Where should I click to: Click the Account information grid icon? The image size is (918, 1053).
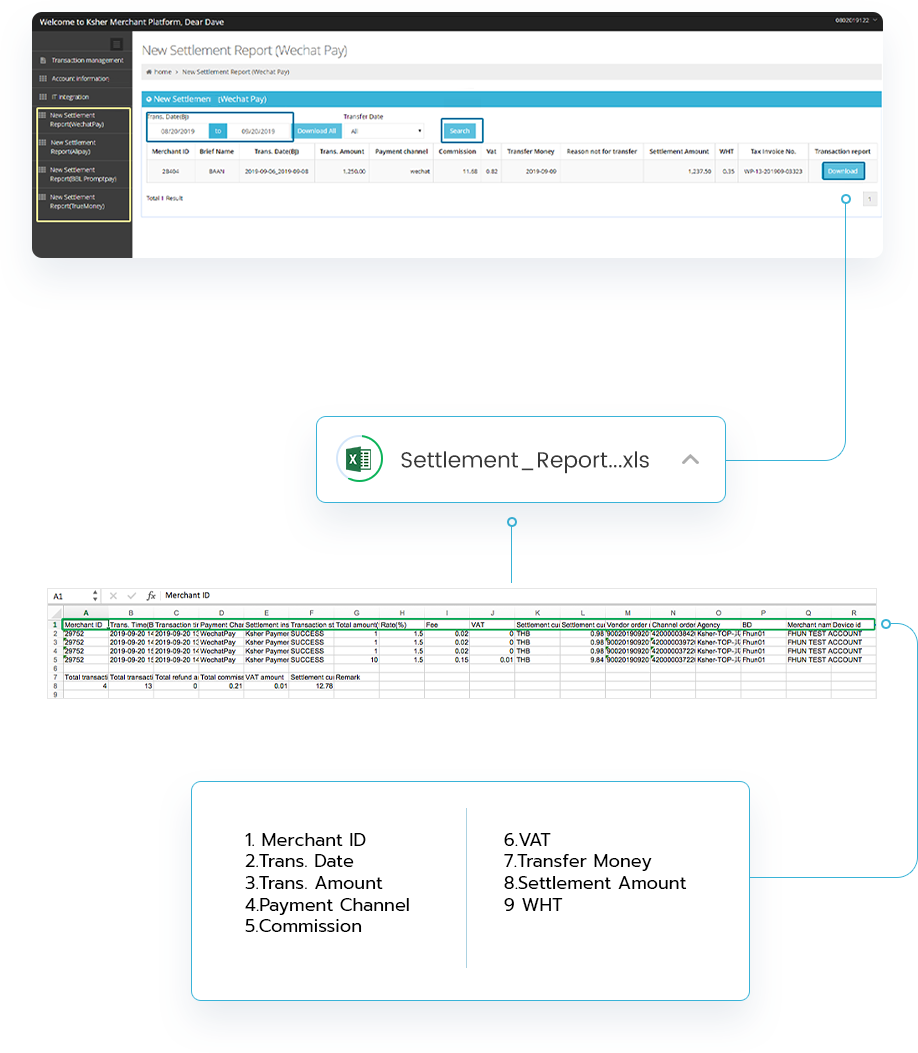[43, 79]
